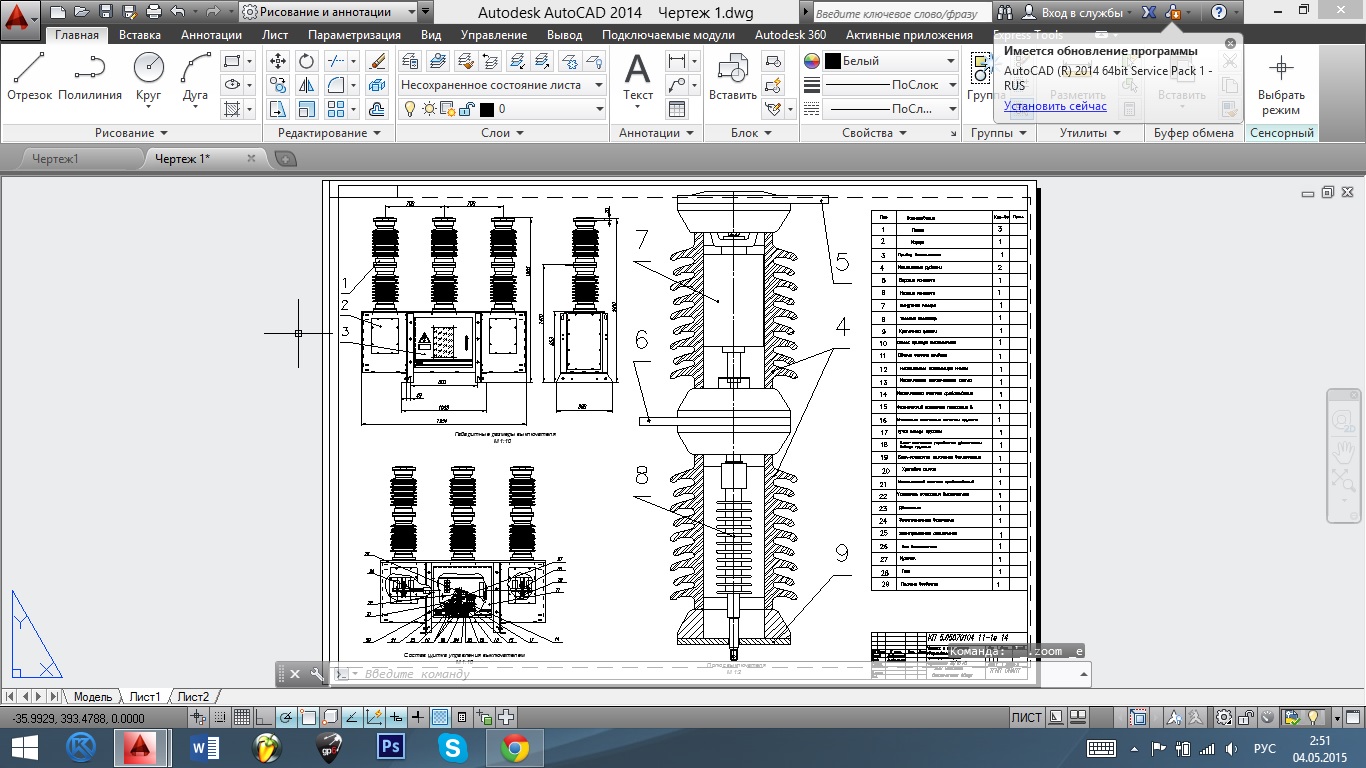Click the Mirror tool icon

tap(306, 85)
